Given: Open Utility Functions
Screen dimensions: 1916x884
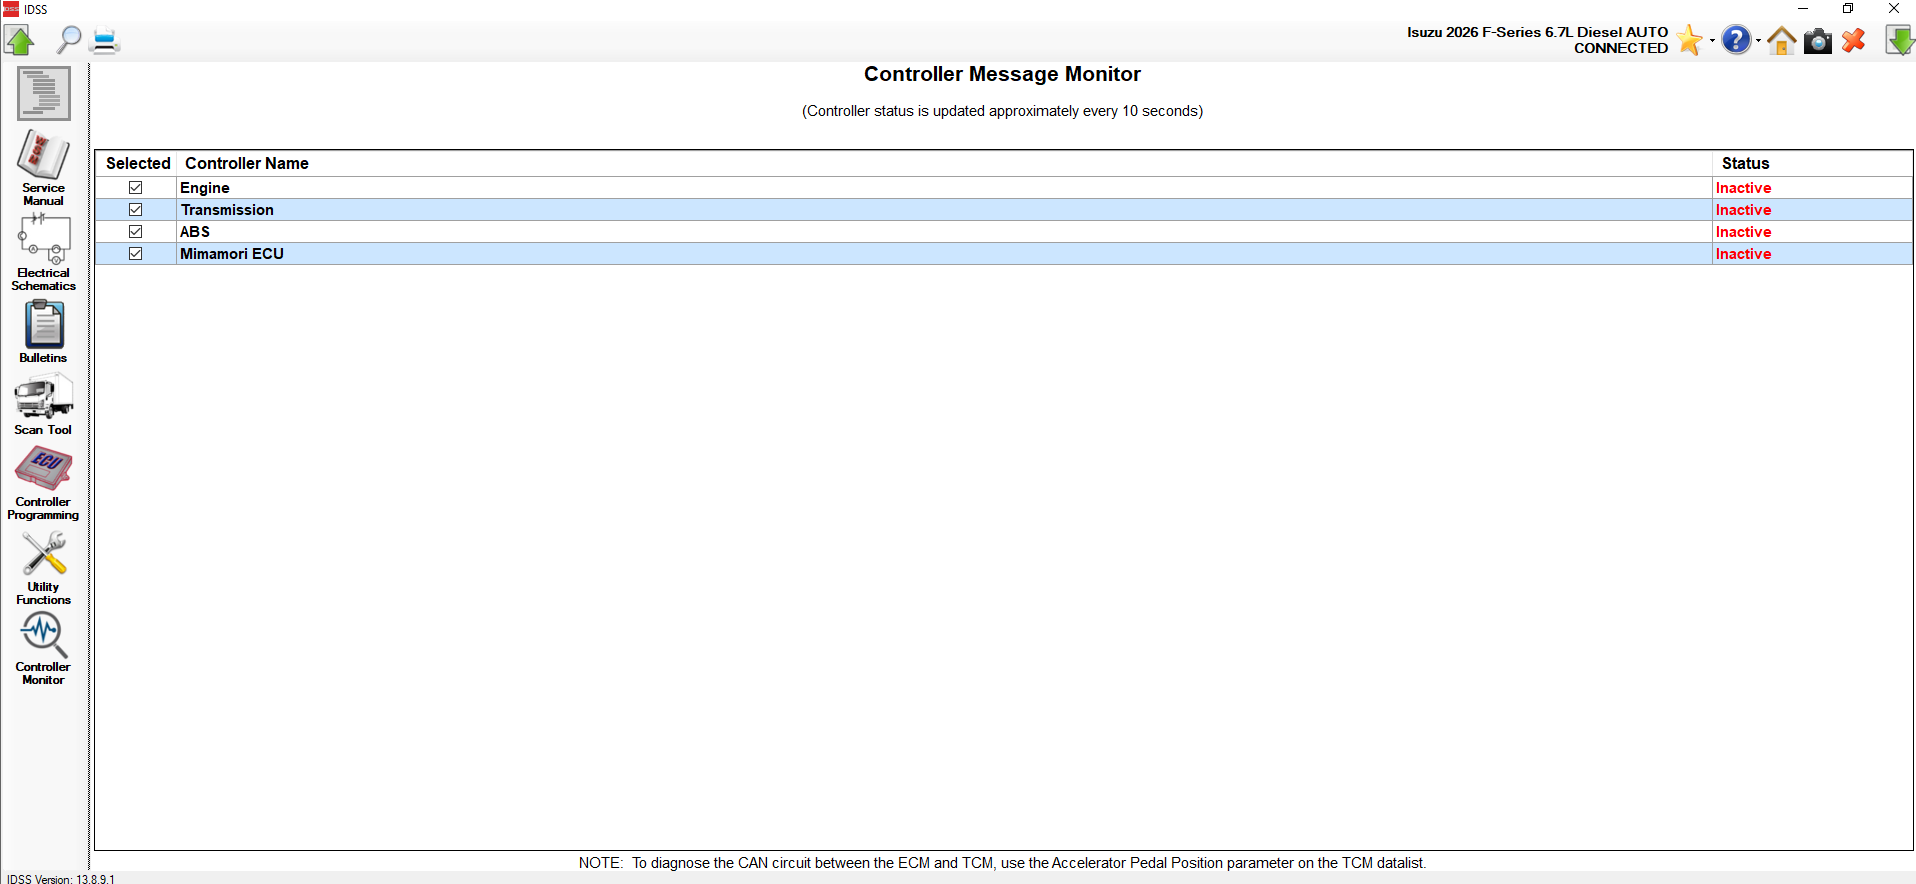Looking at the screenshot, I should click(43, 567).
